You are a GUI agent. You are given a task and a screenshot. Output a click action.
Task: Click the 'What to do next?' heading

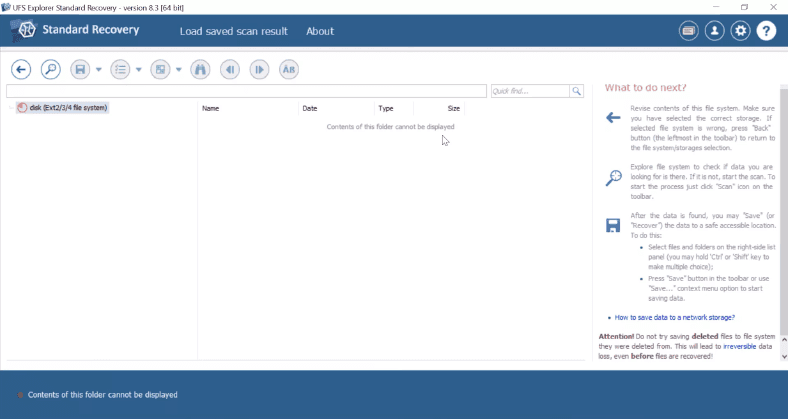[645, 87]
